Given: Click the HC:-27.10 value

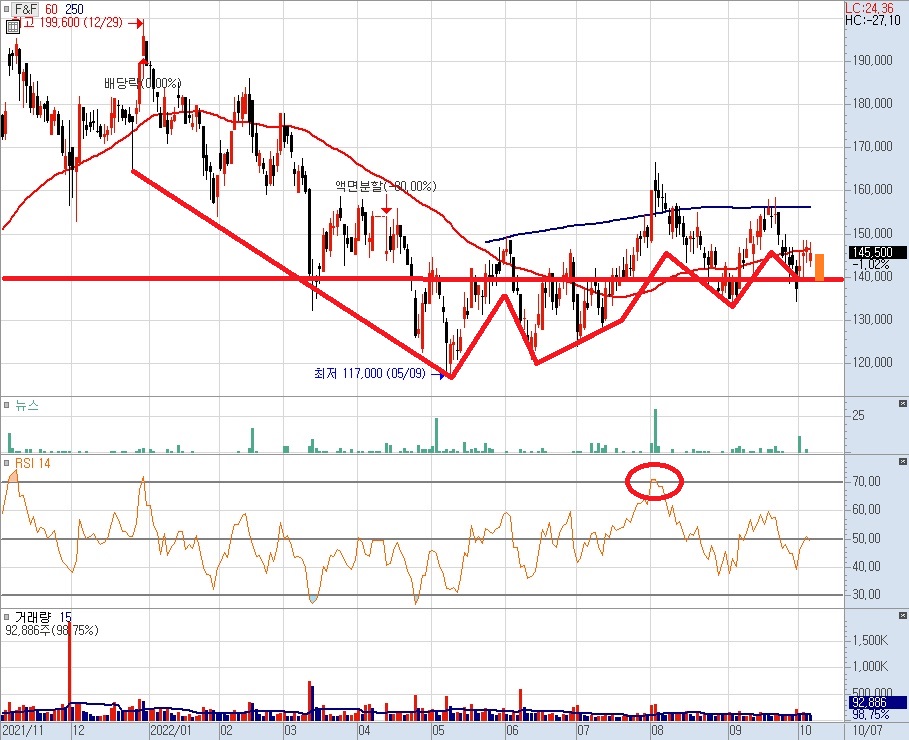Looking at the screenshot, I should coord(873,20).
